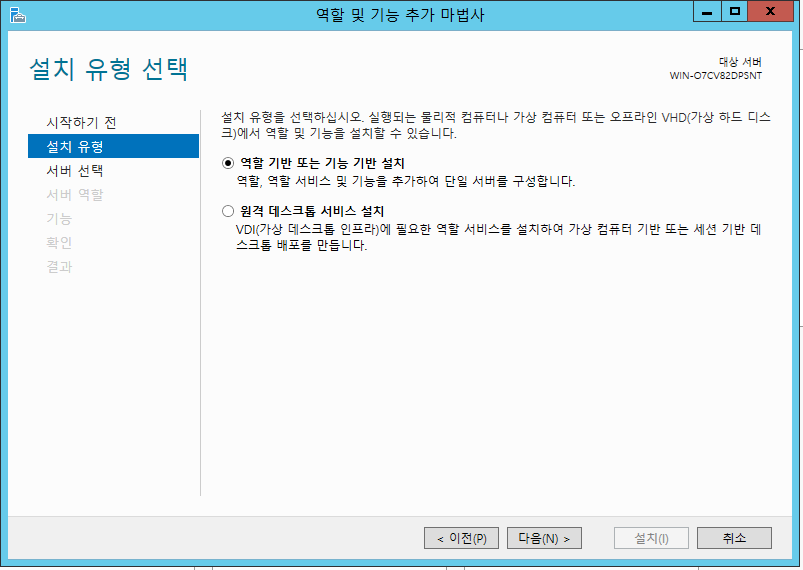The height and width of the screenshot is (570, 803).
Task: Click the disabled 결과 step in sidebar
Action: [59, 267]
